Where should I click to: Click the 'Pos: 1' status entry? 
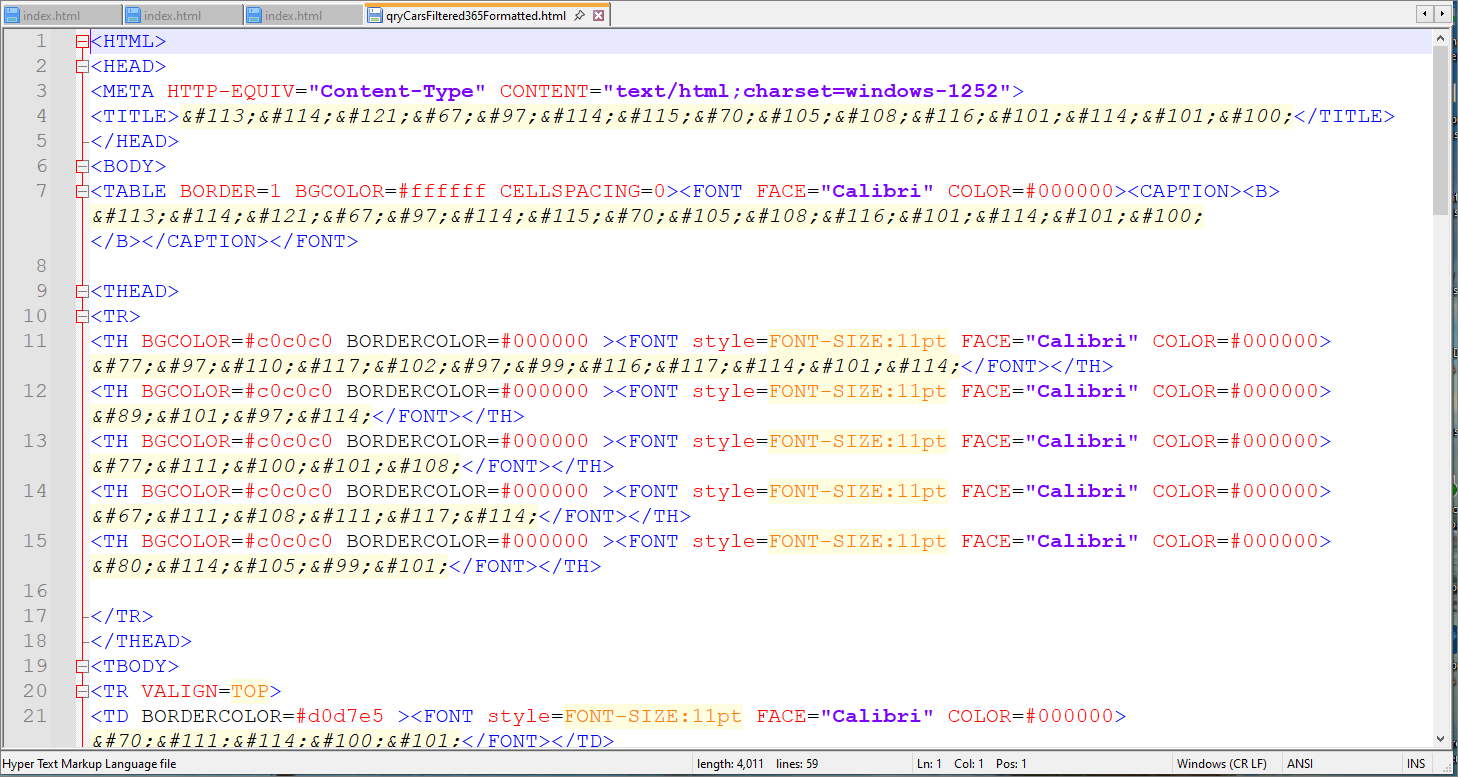1010,764
